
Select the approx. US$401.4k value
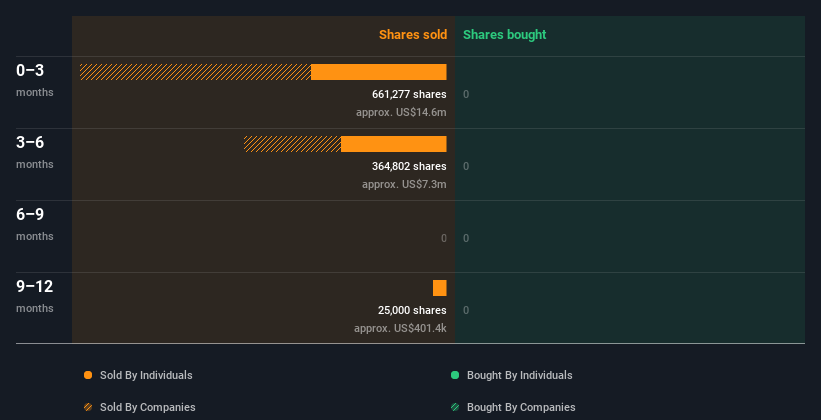click(x=400, y=328)
